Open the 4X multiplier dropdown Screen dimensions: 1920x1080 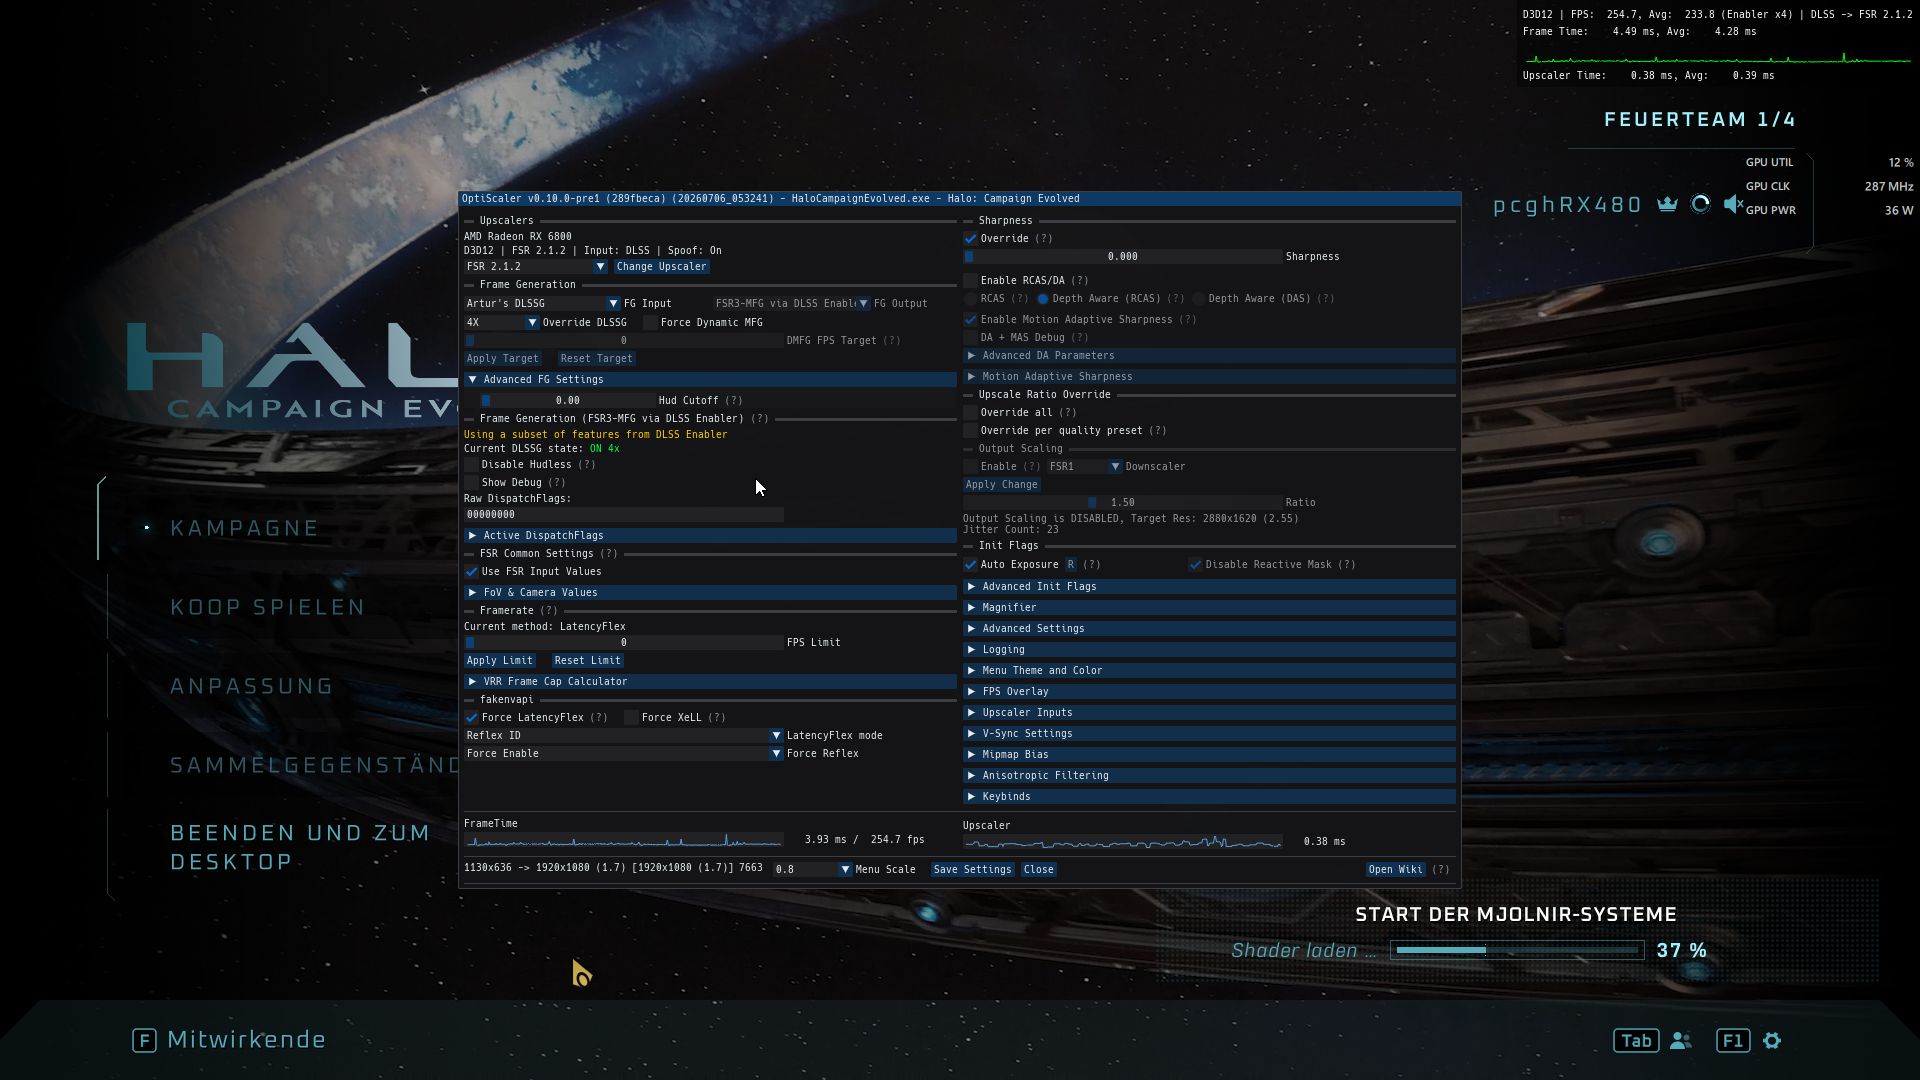click(x=501, y=323)
